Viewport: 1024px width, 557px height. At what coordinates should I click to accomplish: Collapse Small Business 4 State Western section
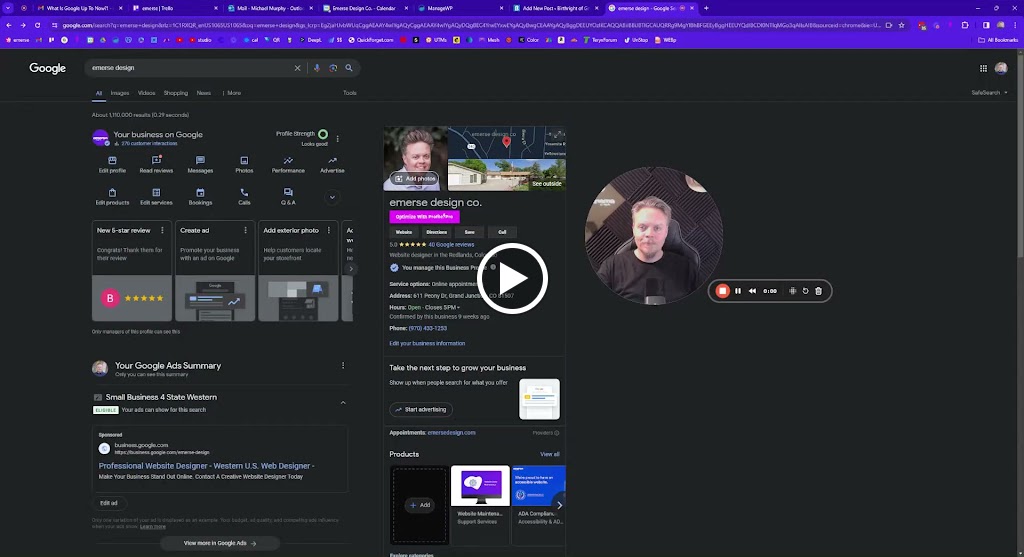(343, 403)
